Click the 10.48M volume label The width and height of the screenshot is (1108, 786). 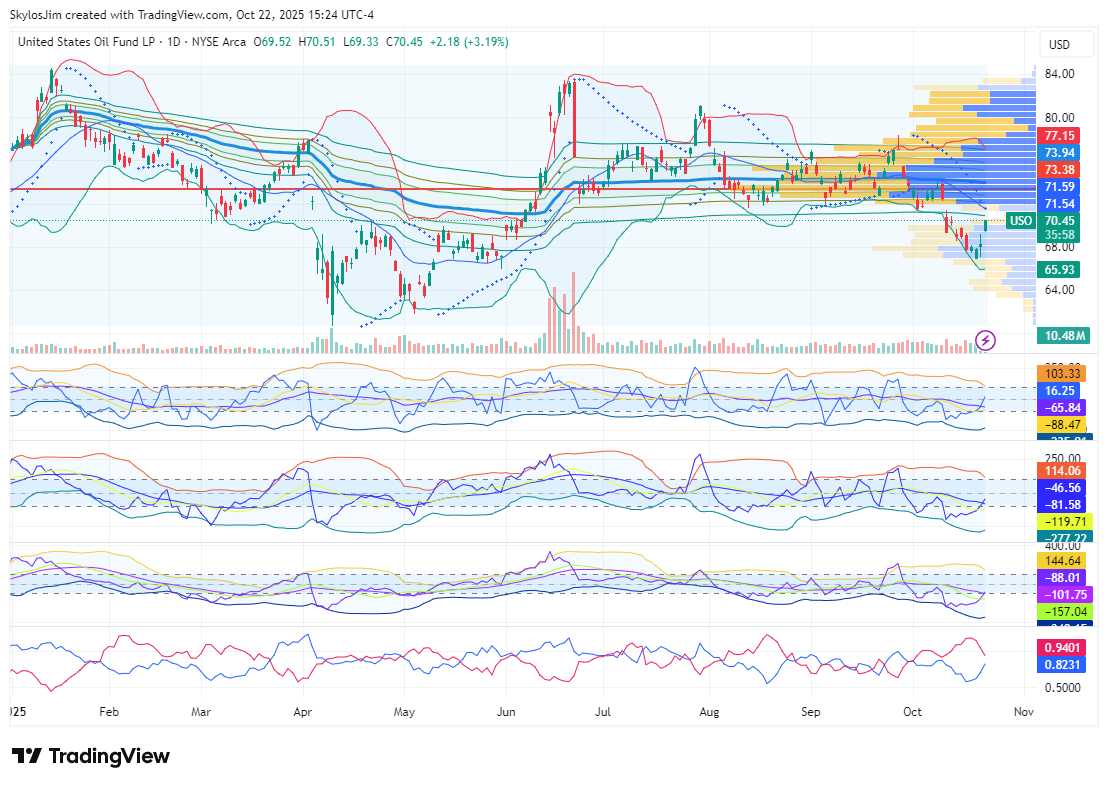1062,336
